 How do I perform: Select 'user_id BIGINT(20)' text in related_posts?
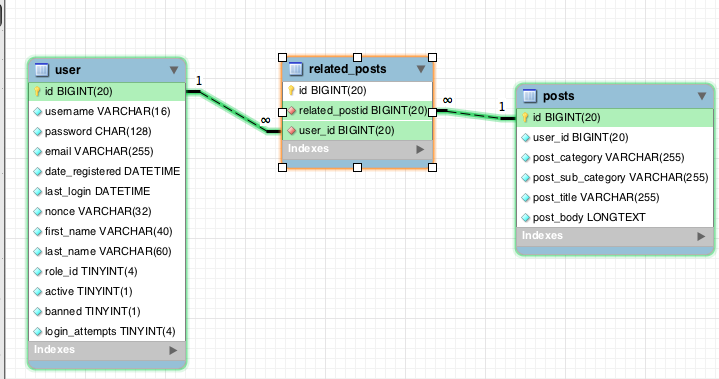[x=347, y=131]
